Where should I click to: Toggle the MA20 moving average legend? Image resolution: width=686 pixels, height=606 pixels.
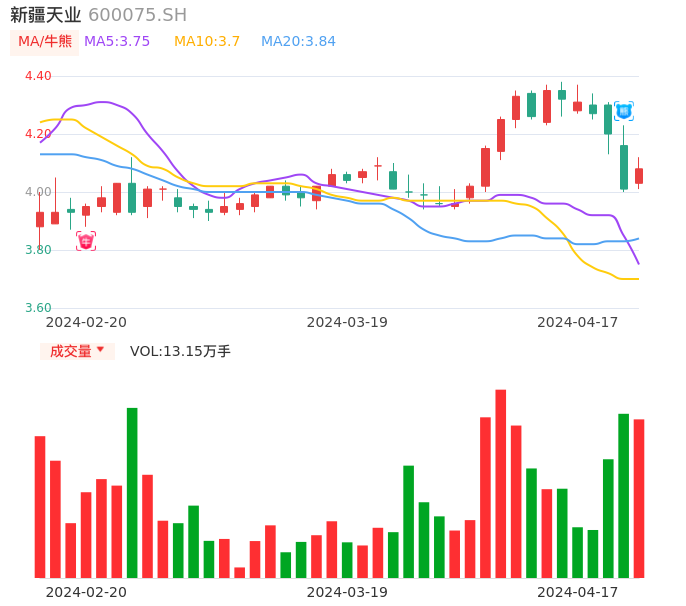click(298, 42)
